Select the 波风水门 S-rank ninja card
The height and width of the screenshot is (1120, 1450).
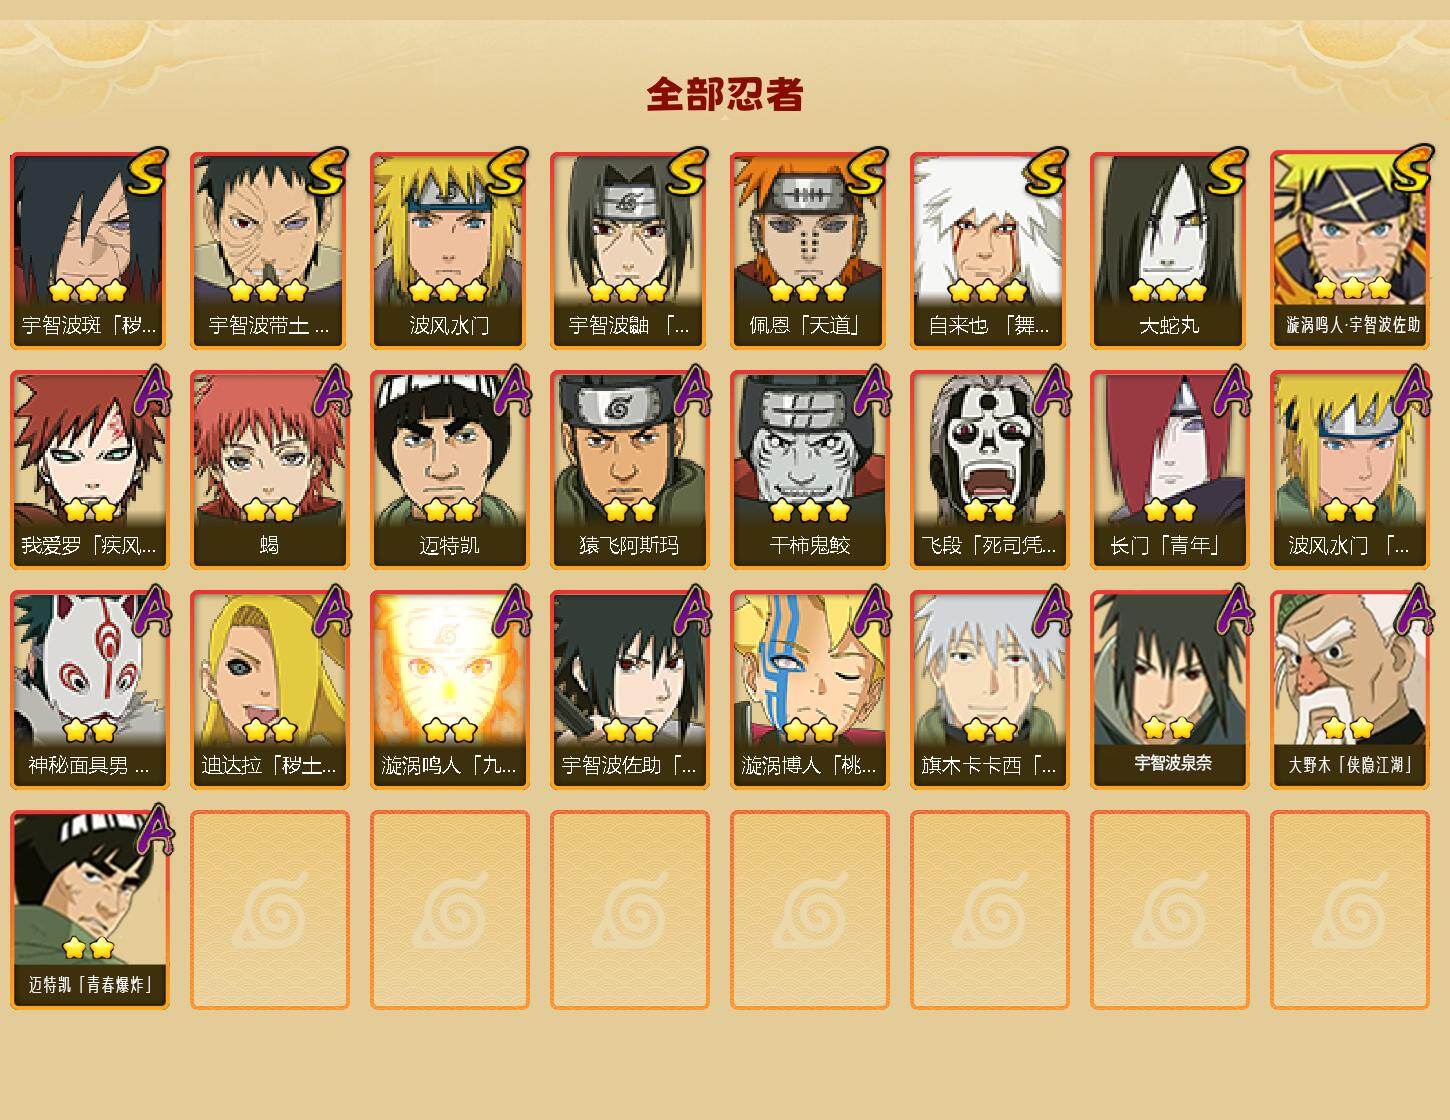[x=449, y=250]
